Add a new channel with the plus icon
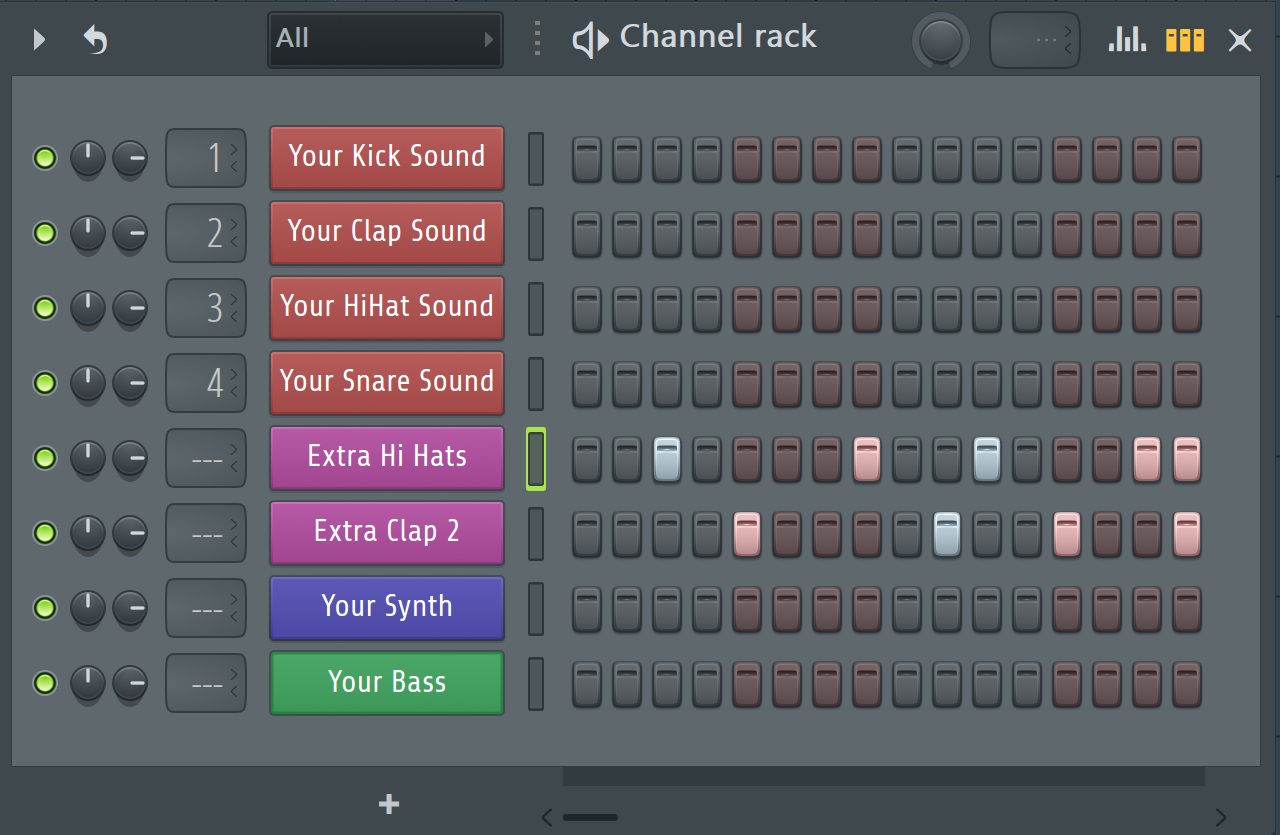The image size is (1280, 835). click(x=388, y=803)
